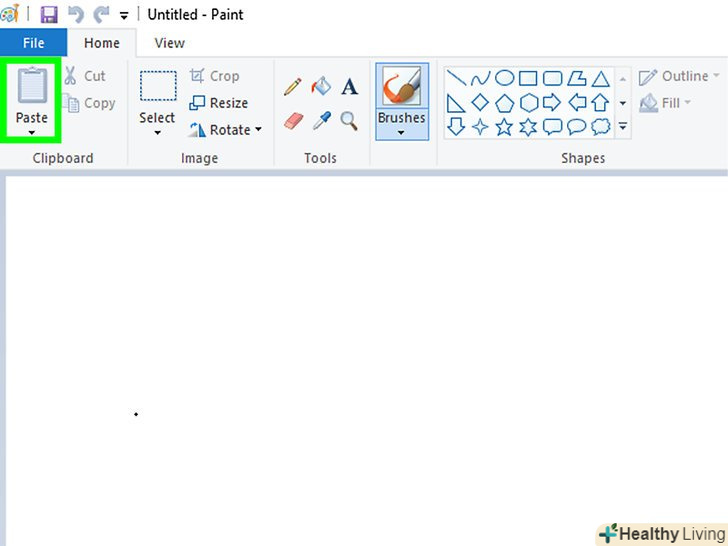Select the Eraser tool
This screenshot has width=728, height=546.
tap(293, 121)
